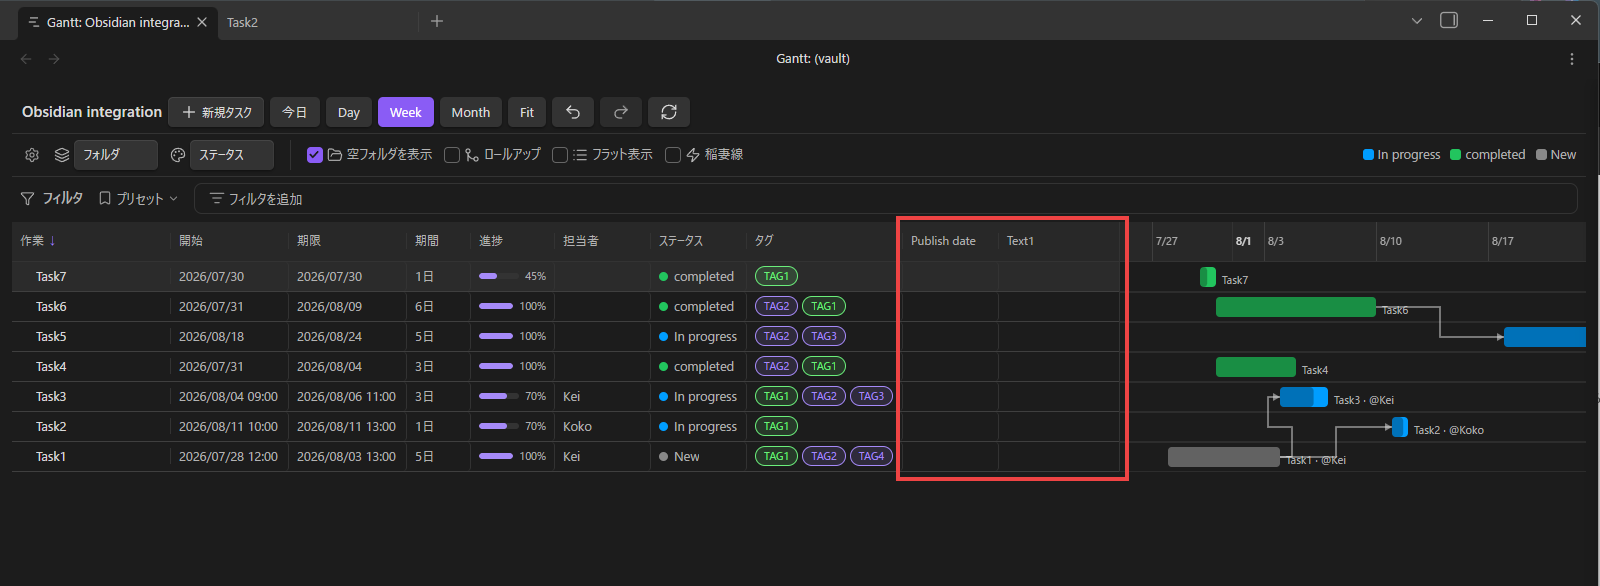Open the vertical three-dot menu
Screen dimensions: 1600x586
(x=1572, y=59)
